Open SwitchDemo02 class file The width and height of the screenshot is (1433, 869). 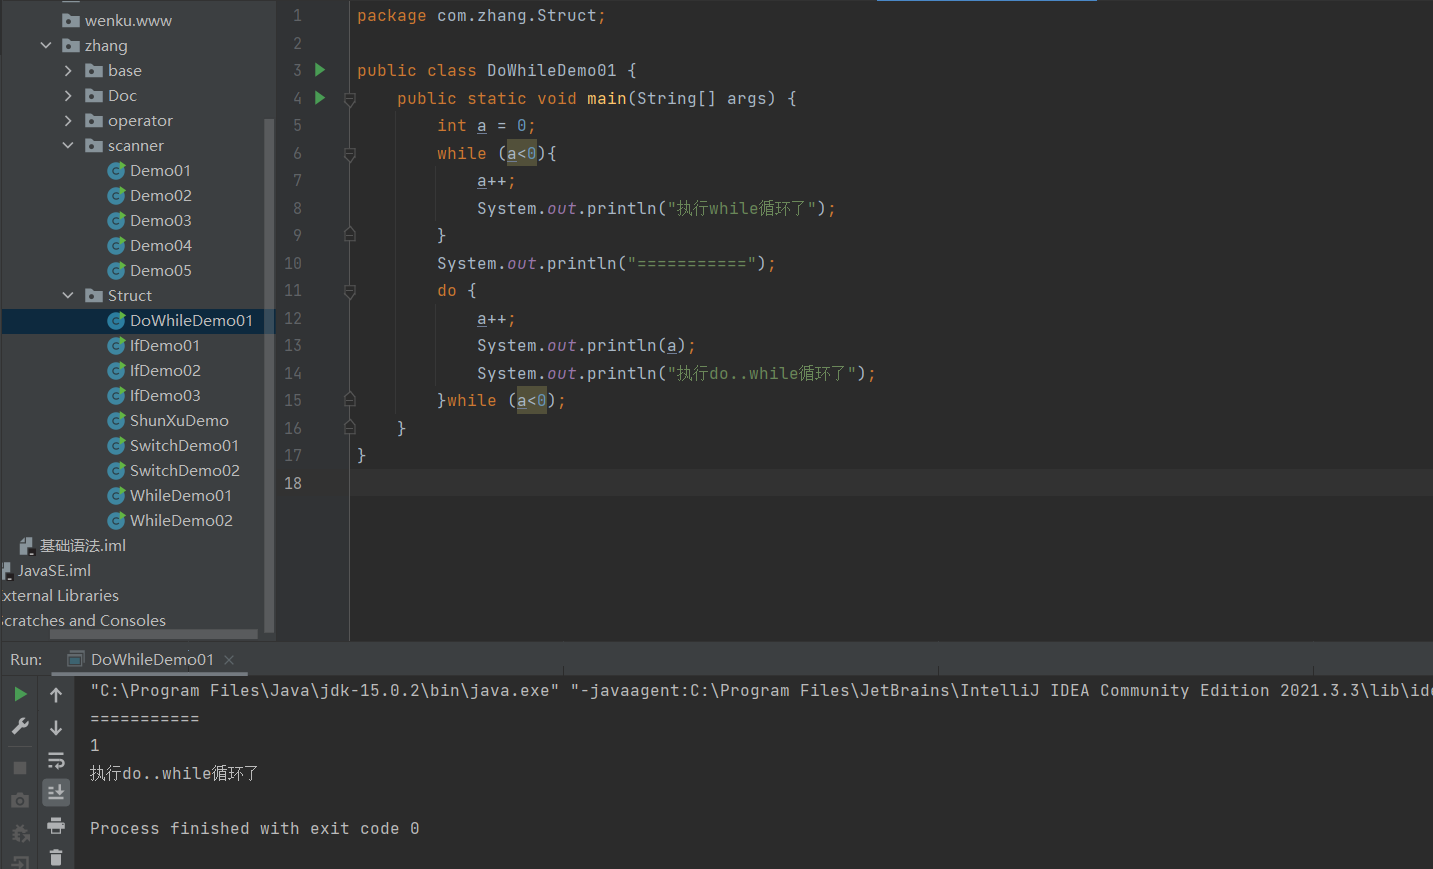click(184, 470)
